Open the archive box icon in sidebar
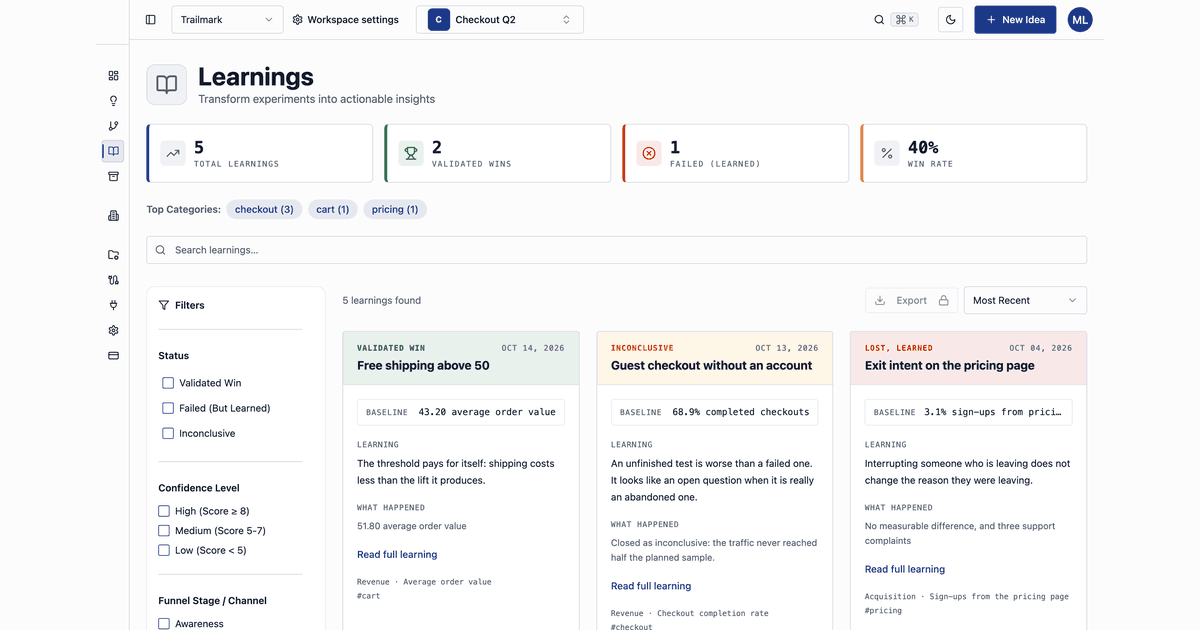Screen dimensions: 1200x630 pyautogui.click(x=113, y=176)
